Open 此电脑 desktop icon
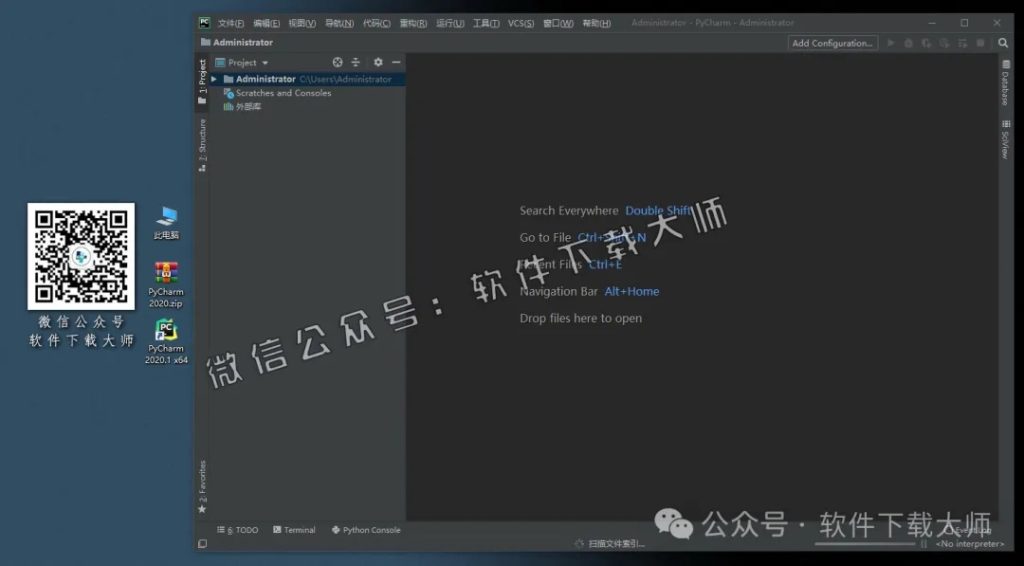Screen dimensions: 1024x566 click(x=166, y=223)
